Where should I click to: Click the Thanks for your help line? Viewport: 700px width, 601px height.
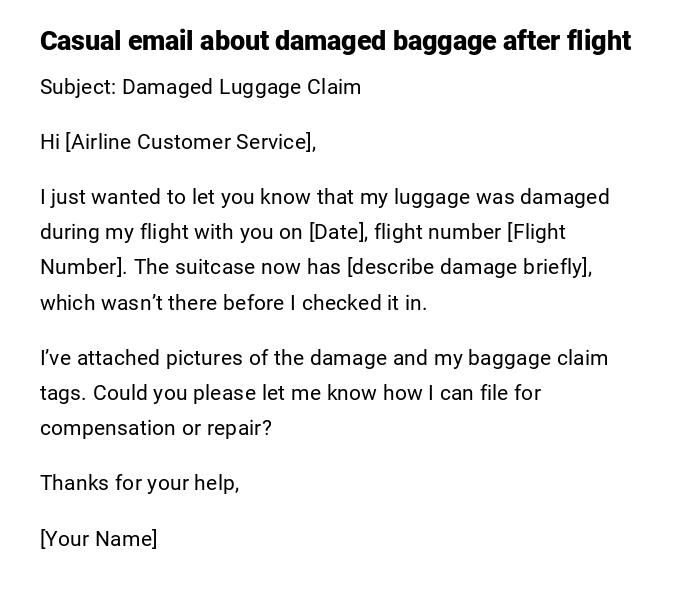pyautogui.click(x=139, y=483)
